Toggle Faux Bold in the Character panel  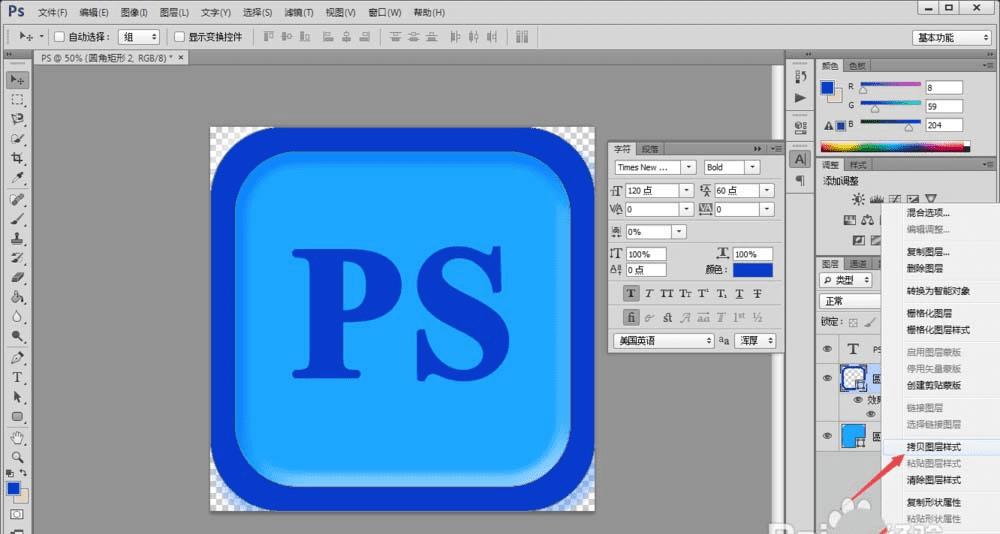click(x=631, y=293)
